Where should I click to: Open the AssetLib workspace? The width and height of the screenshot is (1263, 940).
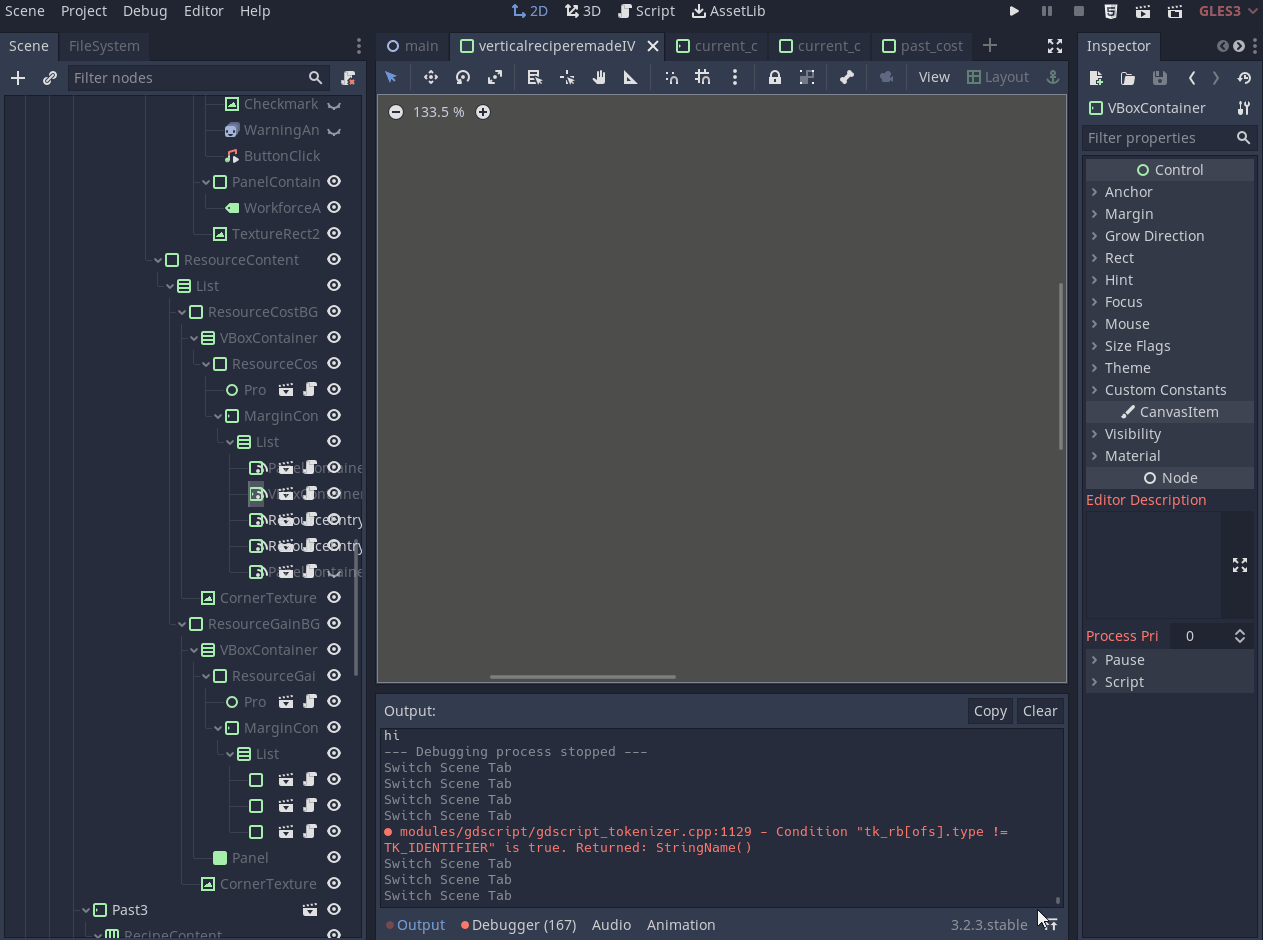[729, 11]
